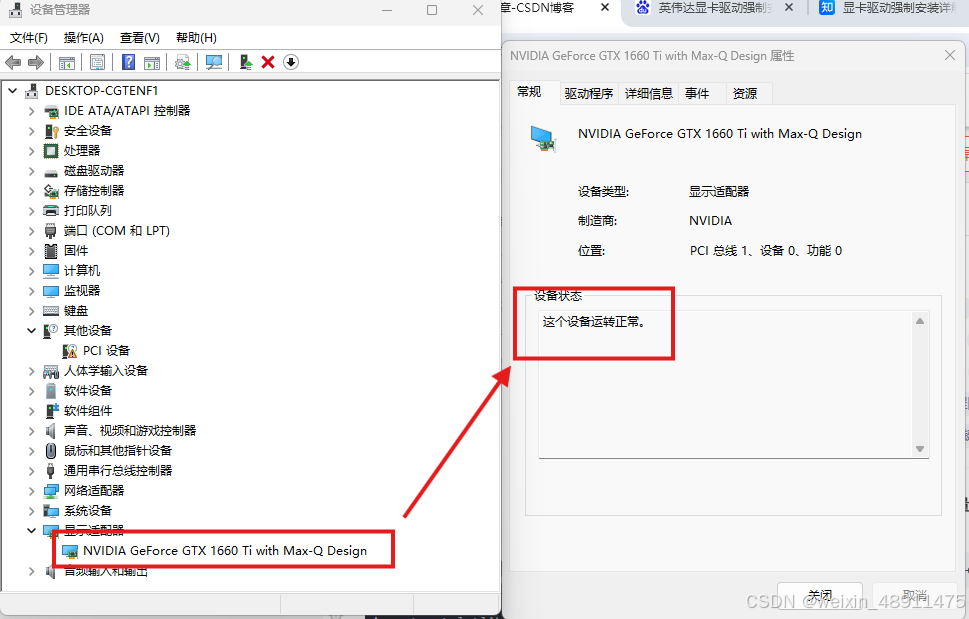Click the properties sheet toolbar icon
Viewport: 969px width, 619px height.
pos(98,62)
